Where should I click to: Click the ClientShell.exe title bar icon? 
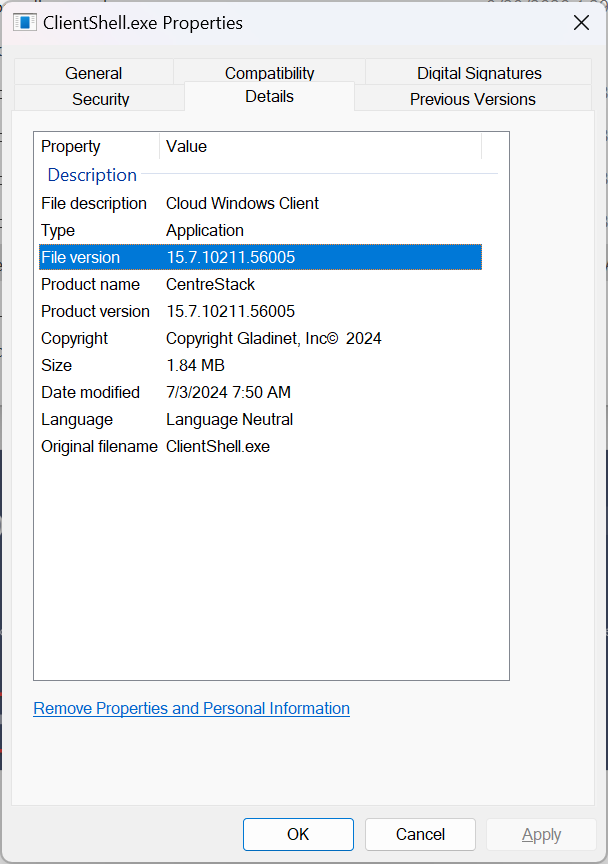coord(25,23)
